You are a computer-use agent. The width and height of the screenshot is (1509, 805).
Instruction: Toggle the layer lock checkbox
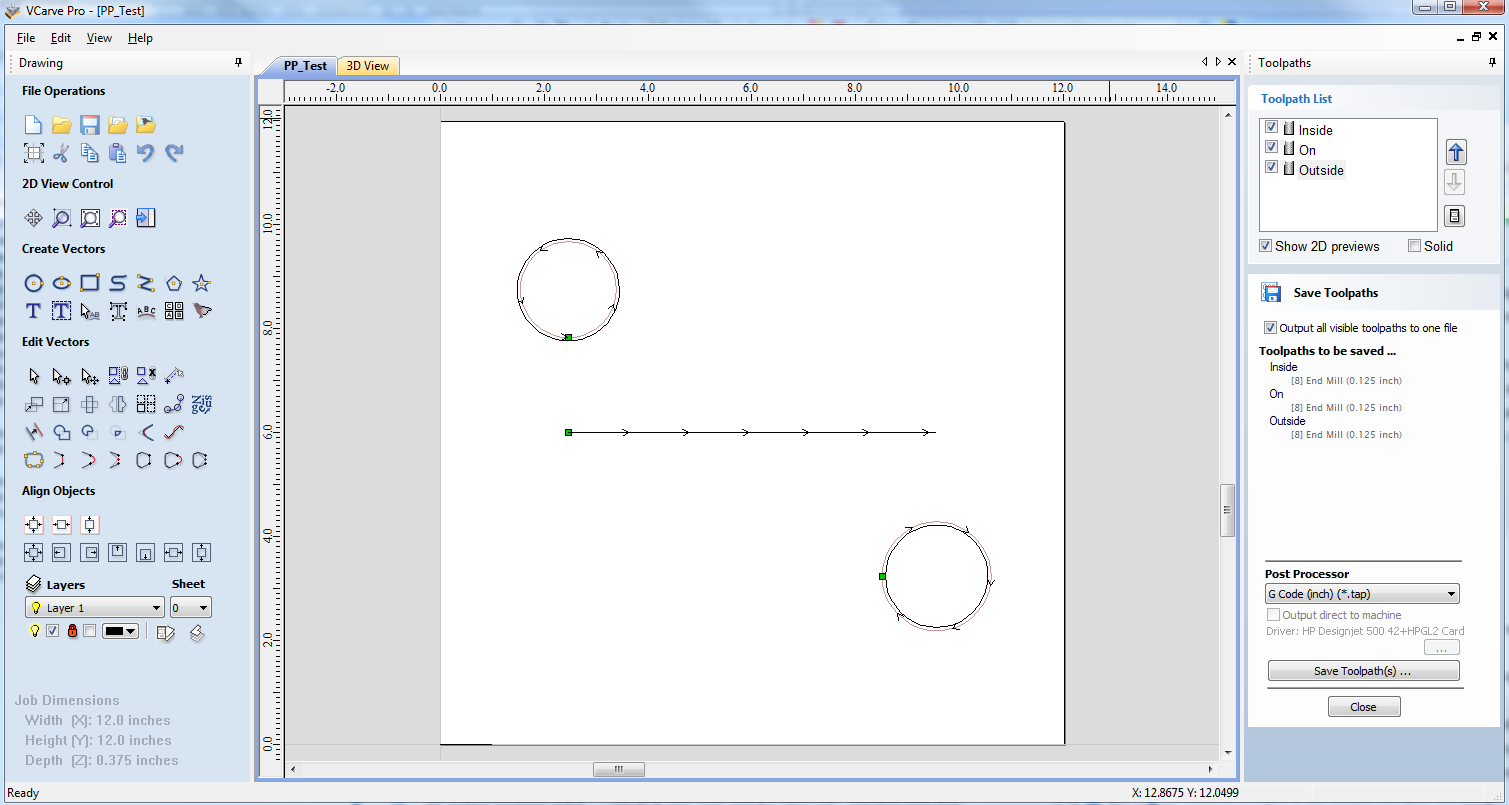coord(90,631)
